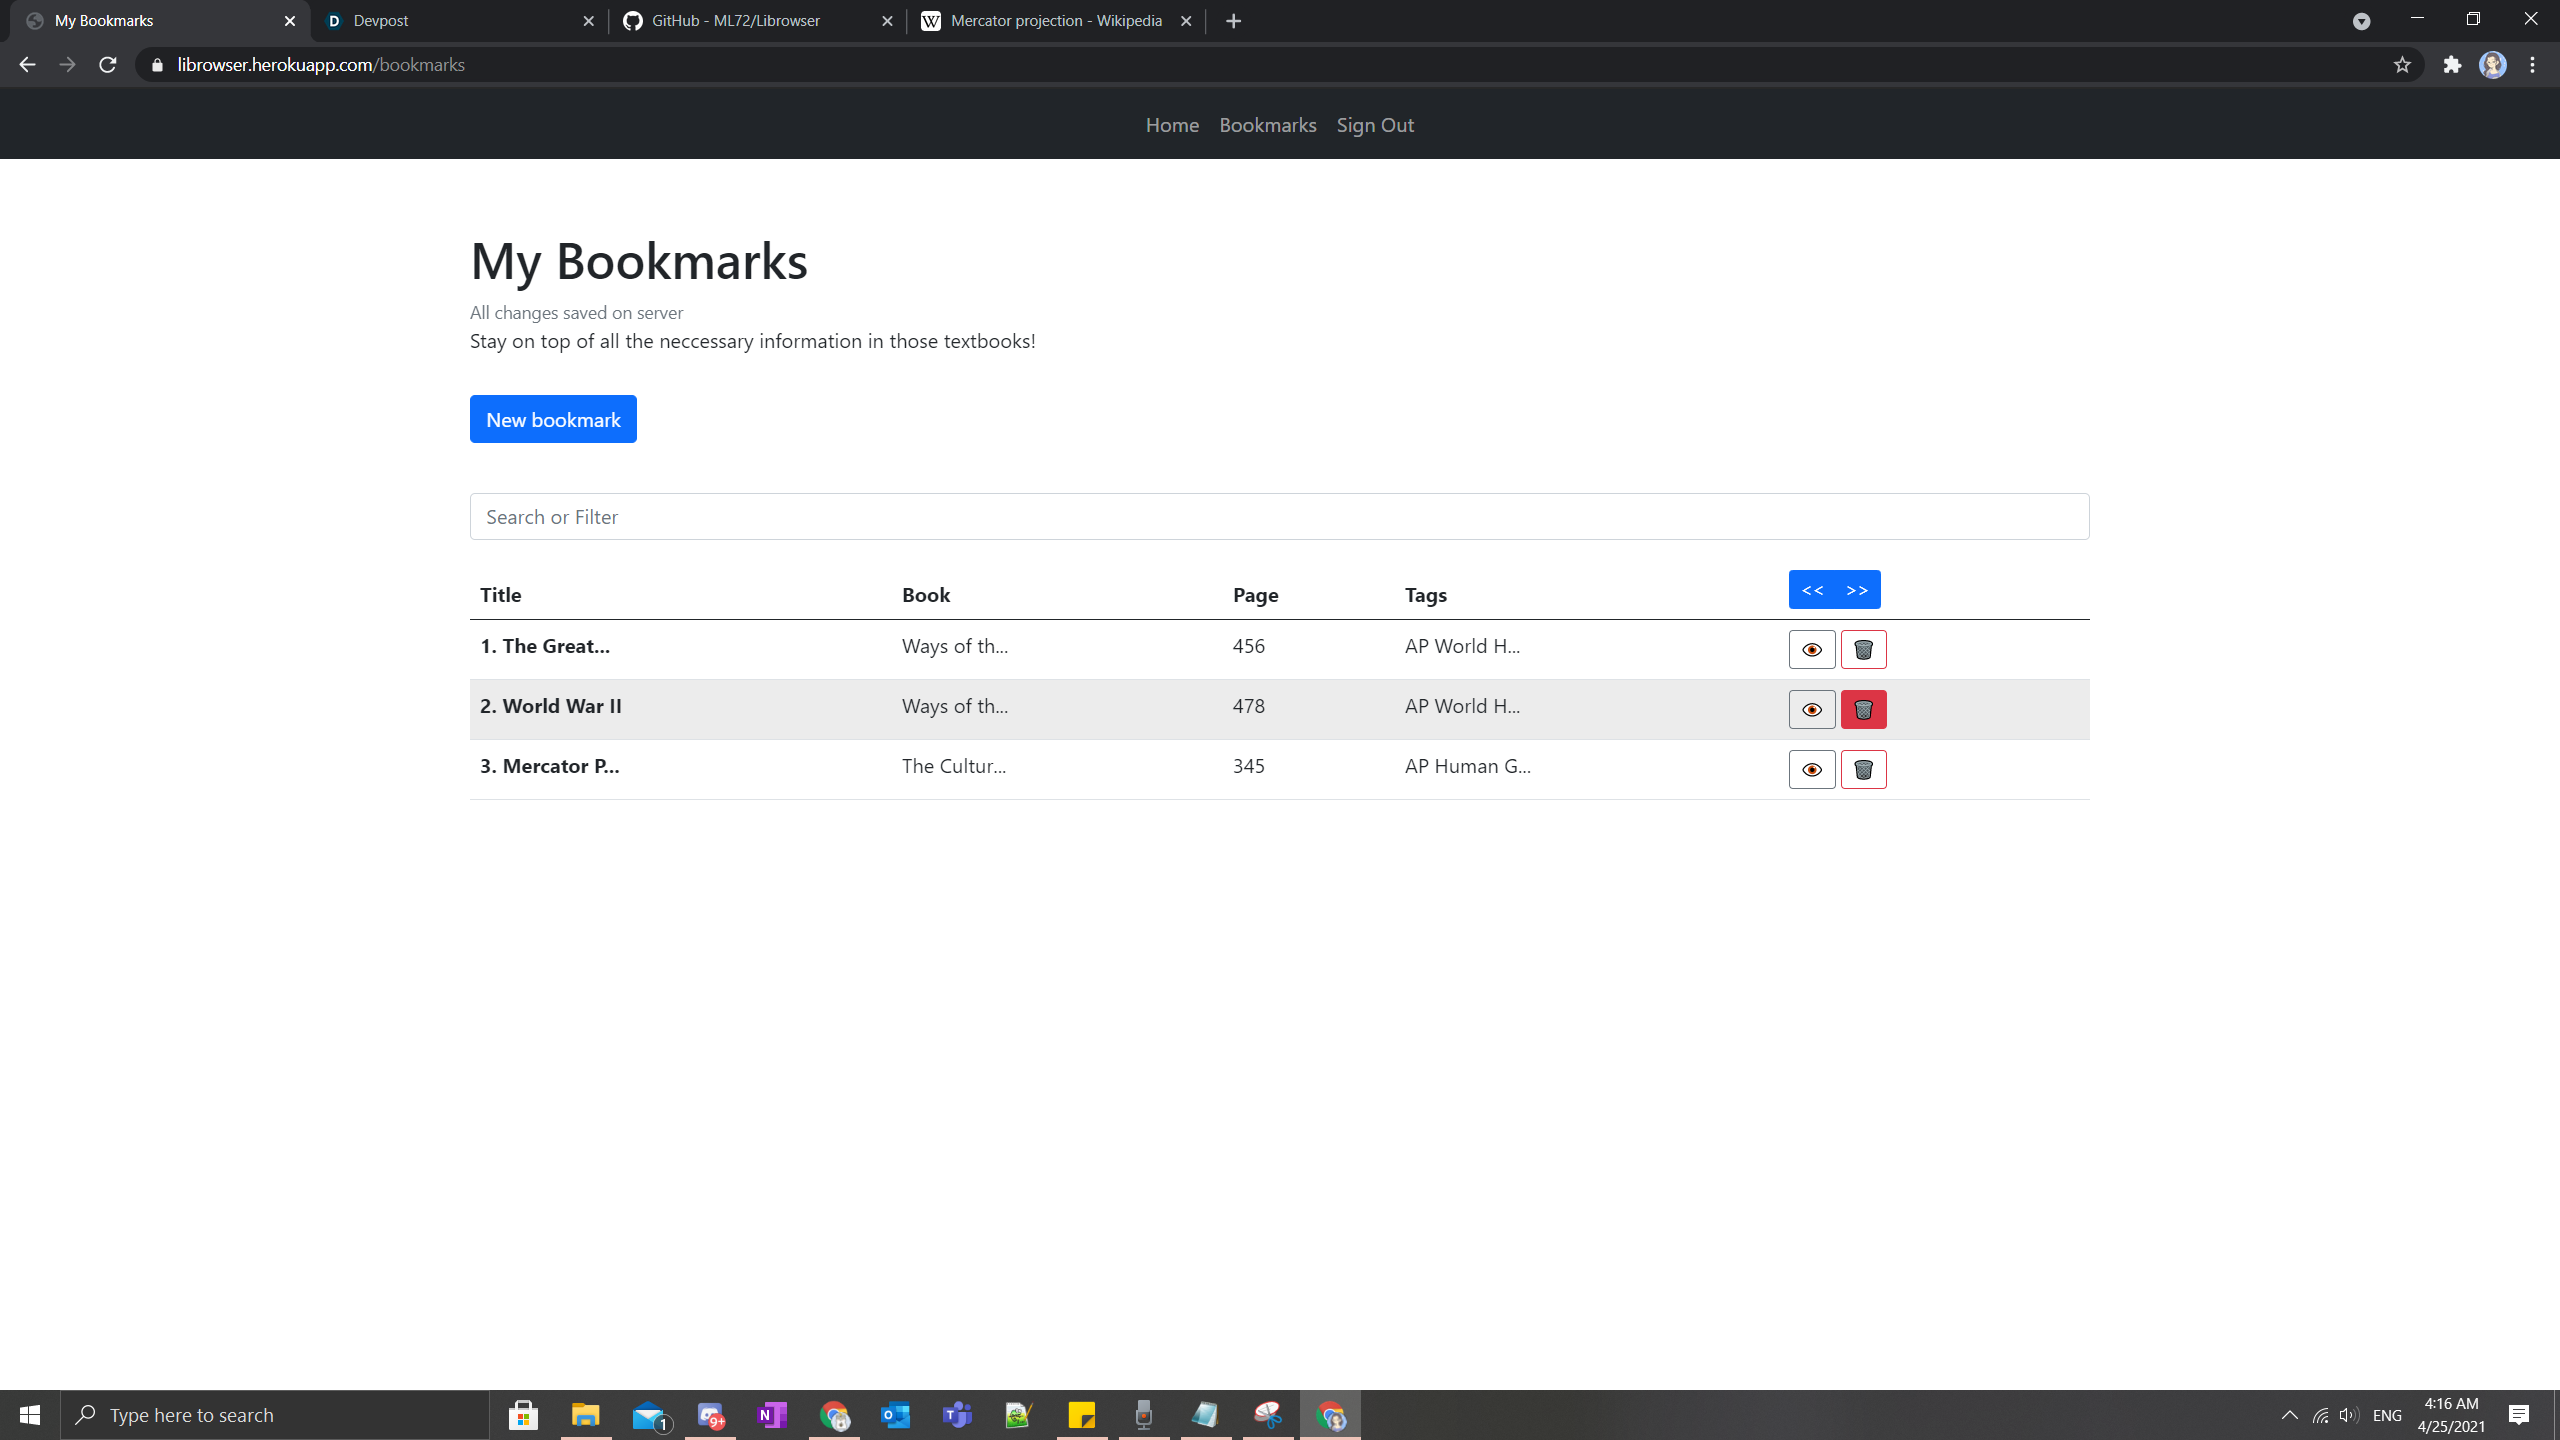Delete The Great... bookmark via trash icon

coord(1863,649)
